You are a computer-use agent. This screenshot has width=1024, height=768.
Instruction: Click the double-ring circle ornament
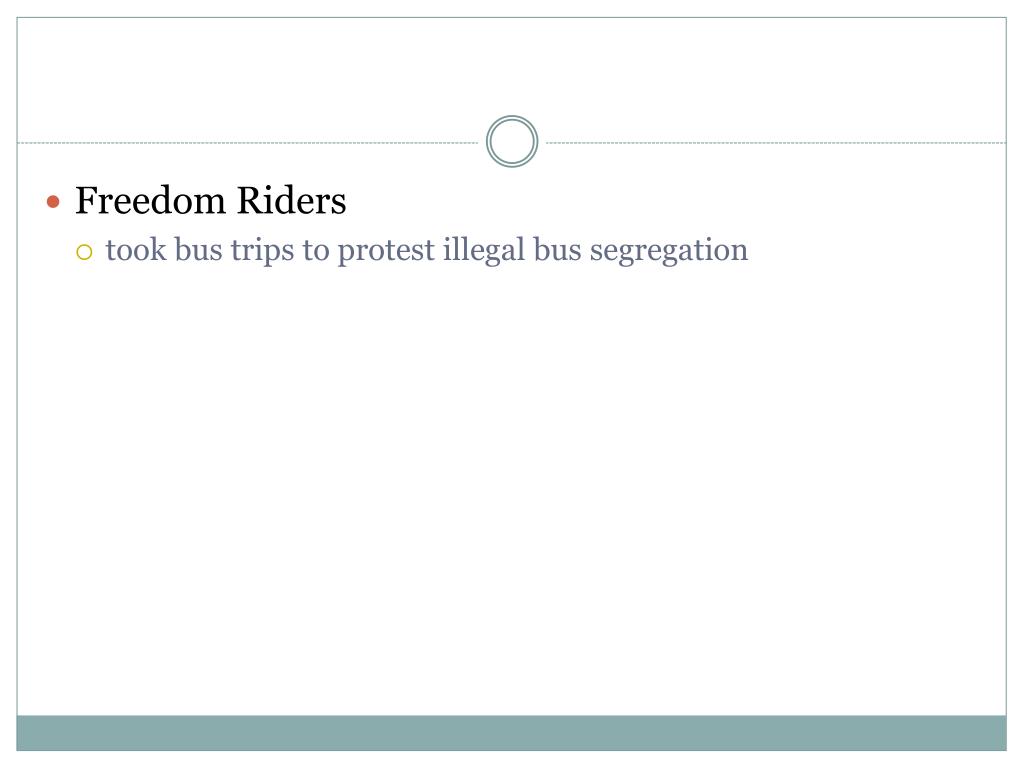(x=512, y=141)
